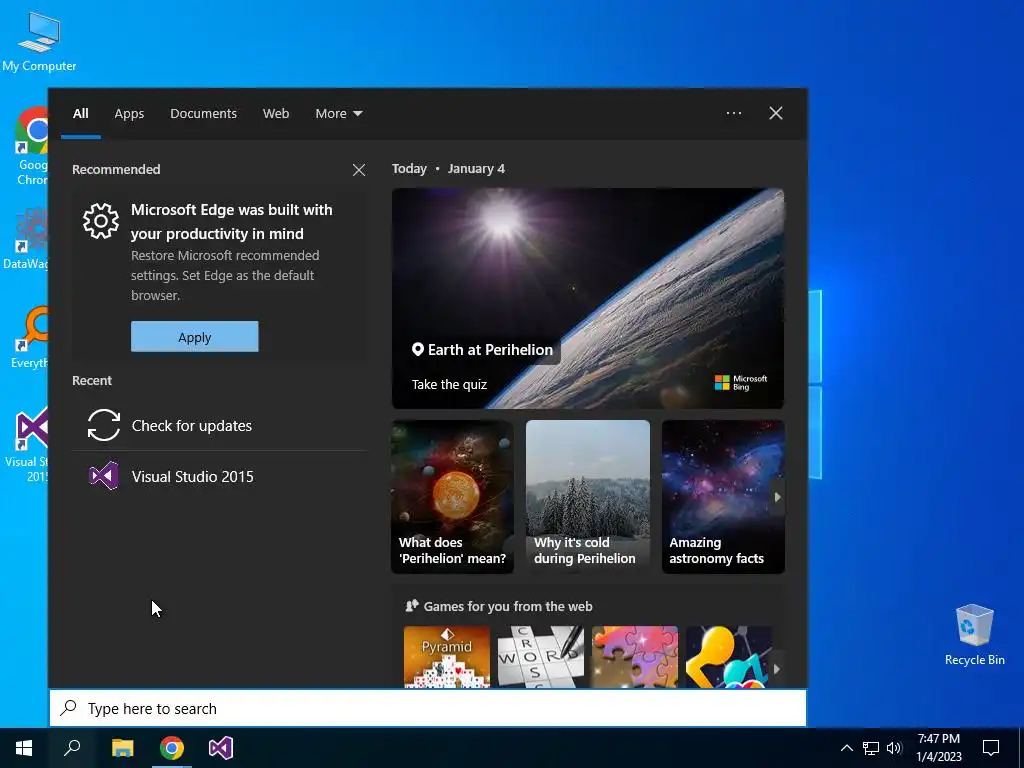Image resolution: width=1024 pixels, height=768 pixels.
Task: Click the volume speaker tray icon
Action: tap(894, 748)
